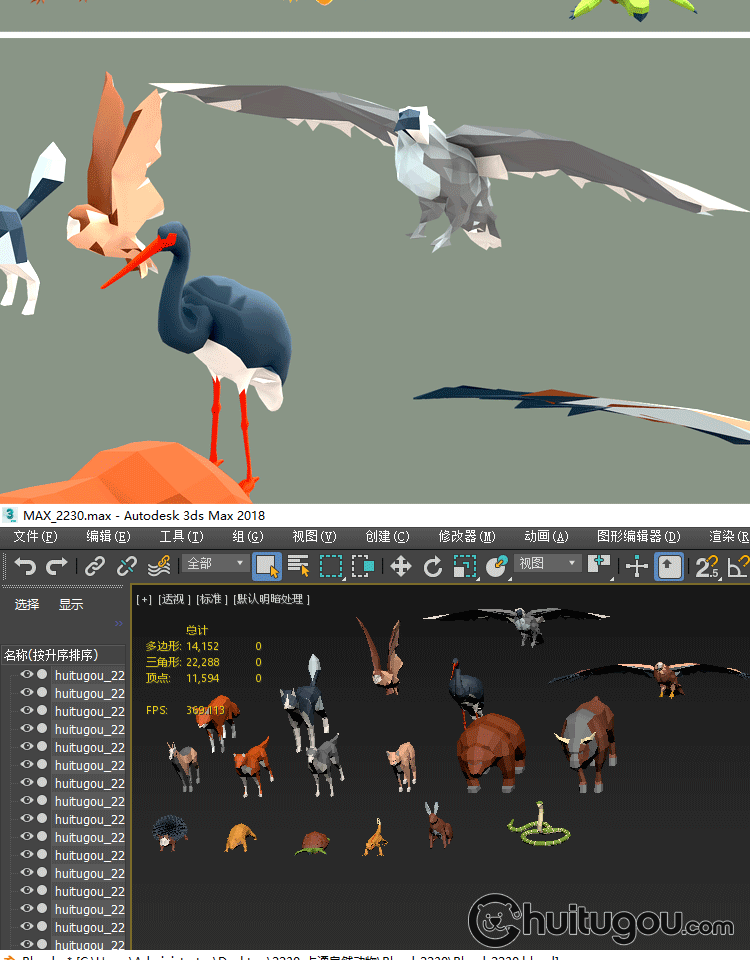The image size is (750, 960).
Task: Select the Link objects tool
Action: [x=94, y=567]
